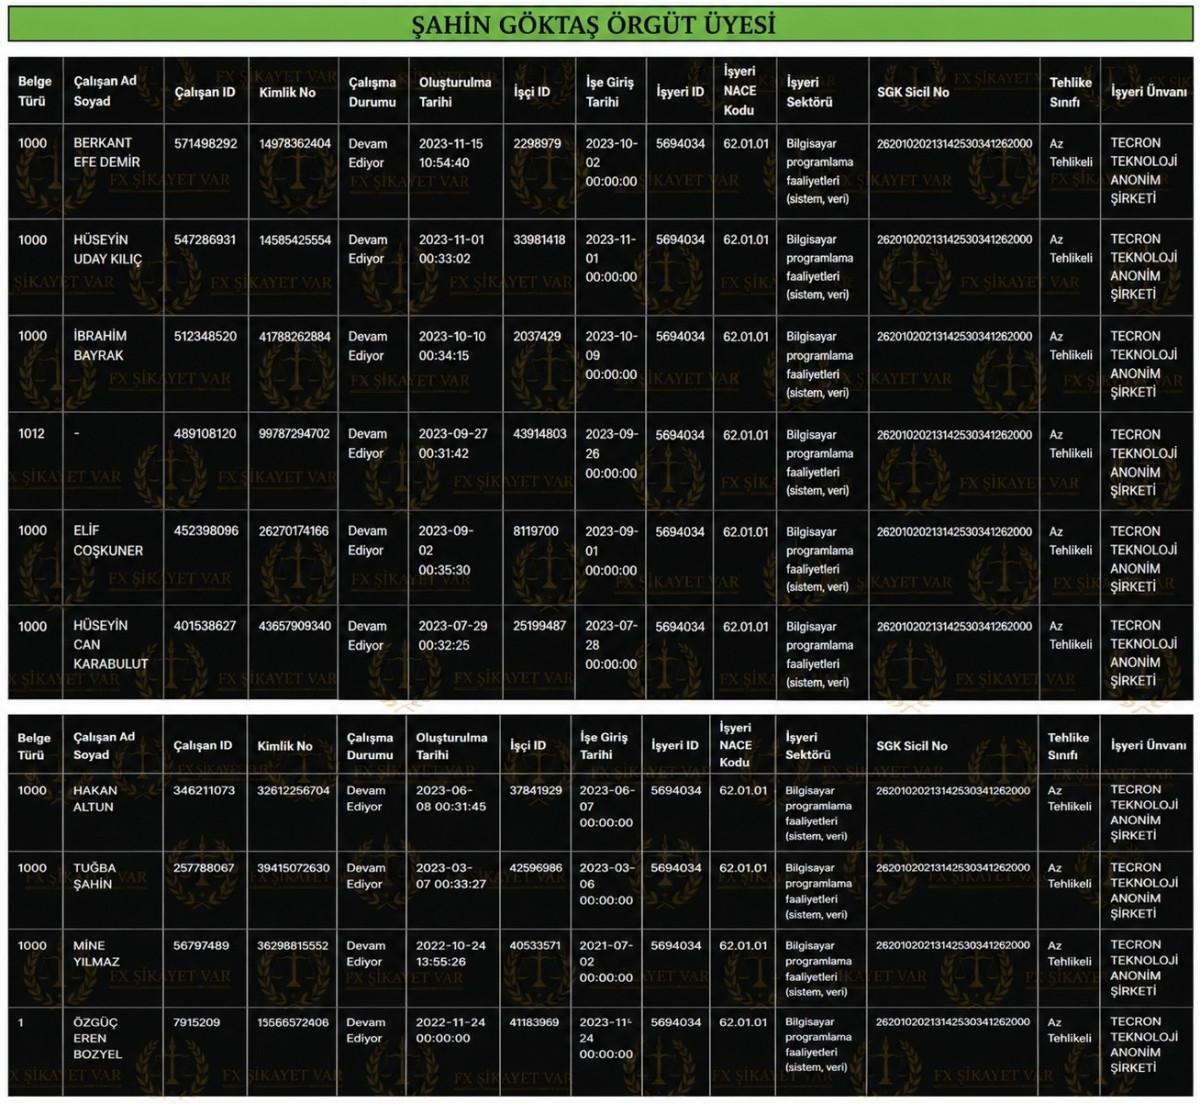1200x1104 pixels.
Task: Select employee ID 452398096
Action: pos(206,531)
